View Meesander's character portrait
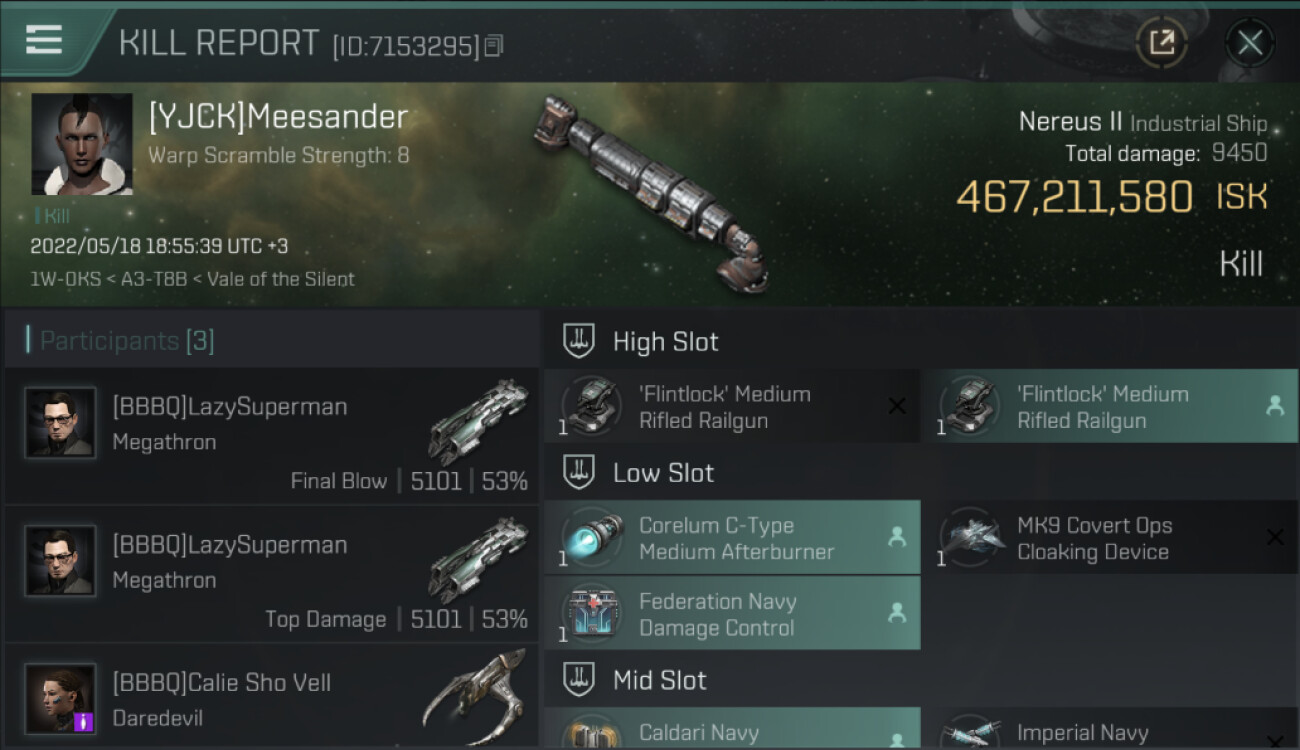The width and height of the screenshot is (1300, 750). [x=82, y=144]
